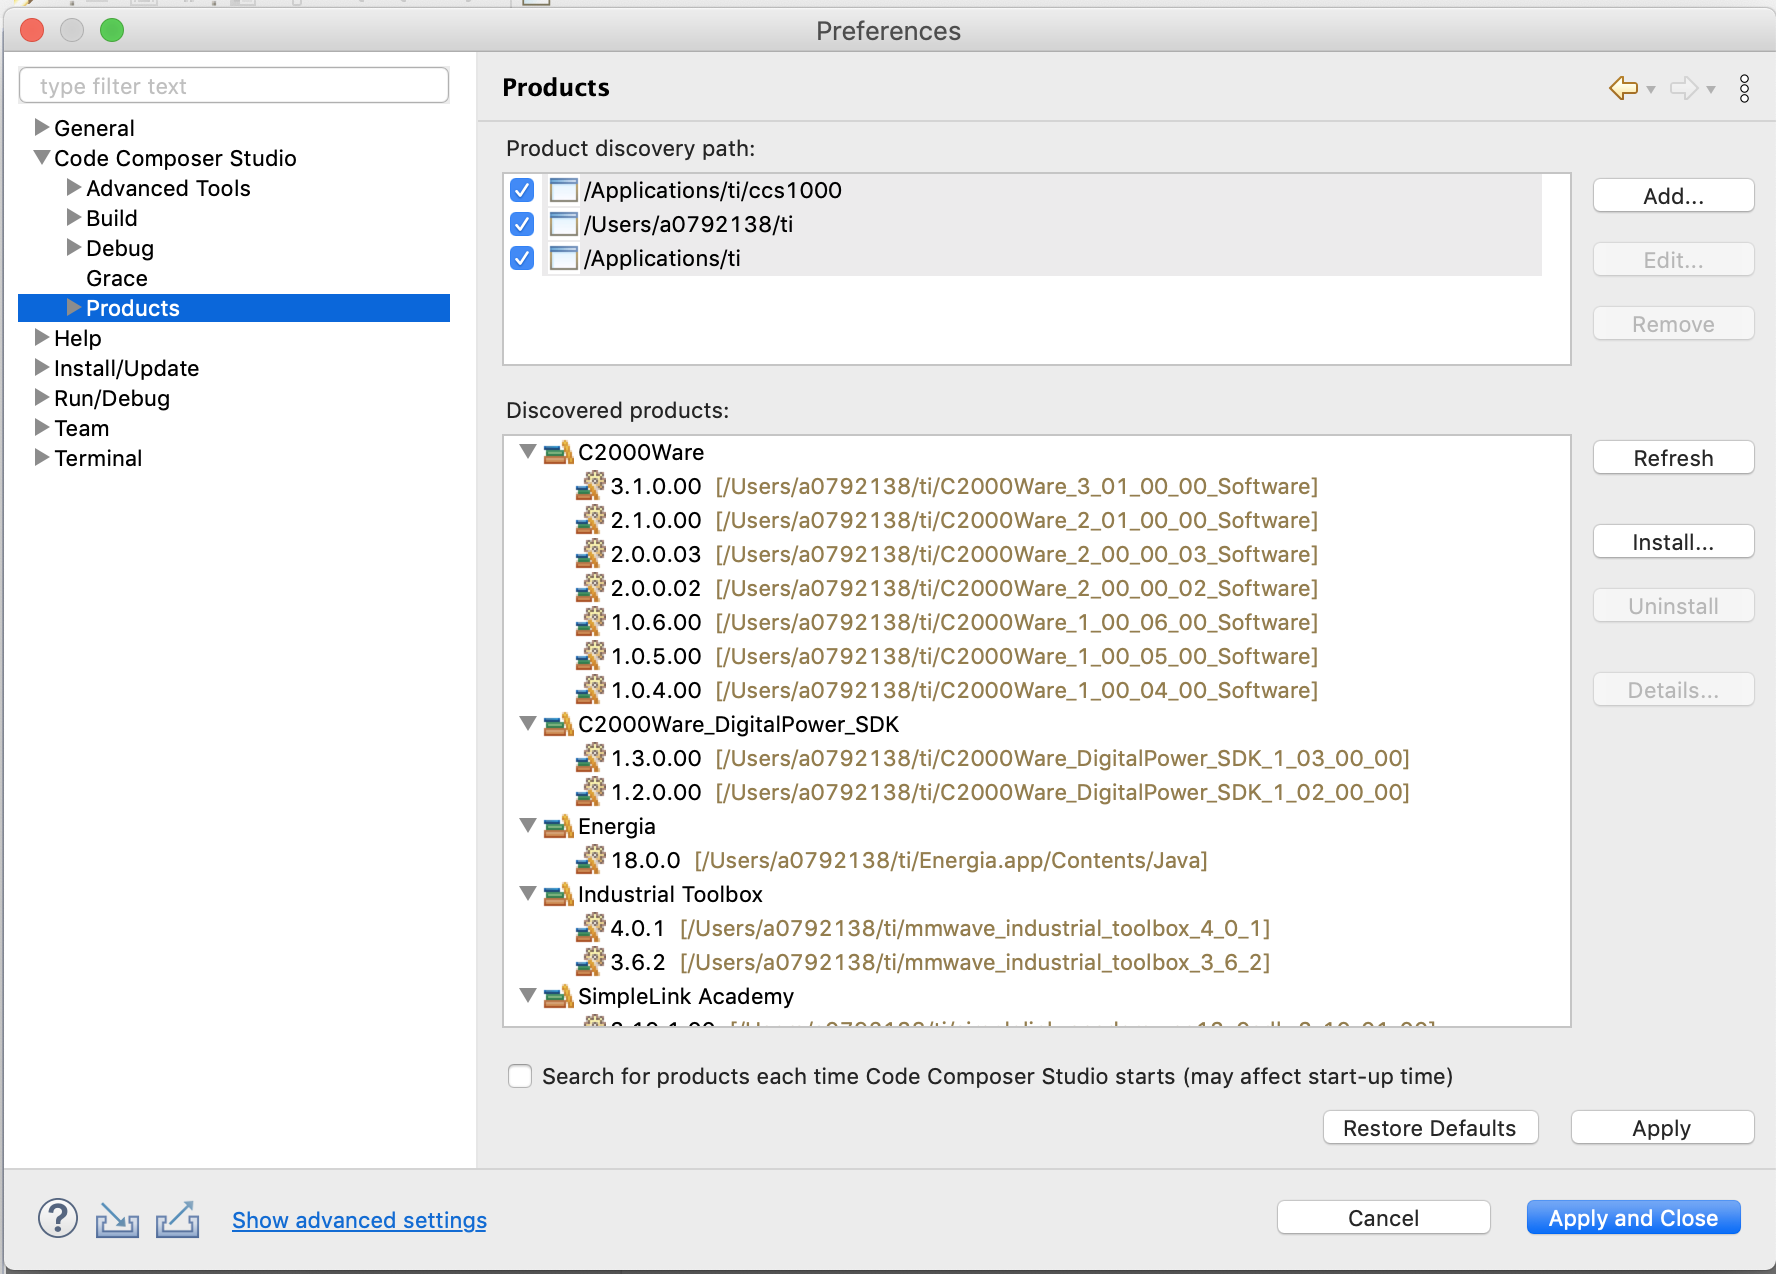Click the Refresh button

click(x=1673, y=458)
